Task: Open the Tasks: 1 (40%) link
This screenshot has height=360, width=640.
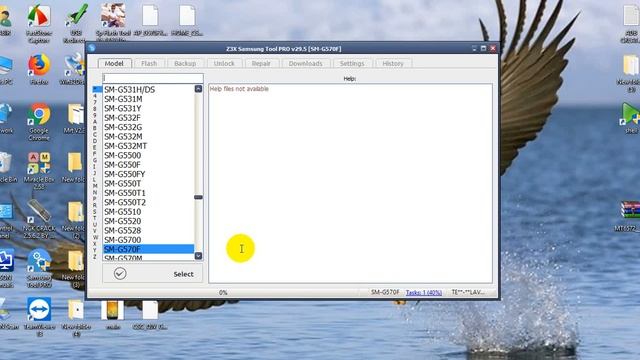Action: [424, 292]
